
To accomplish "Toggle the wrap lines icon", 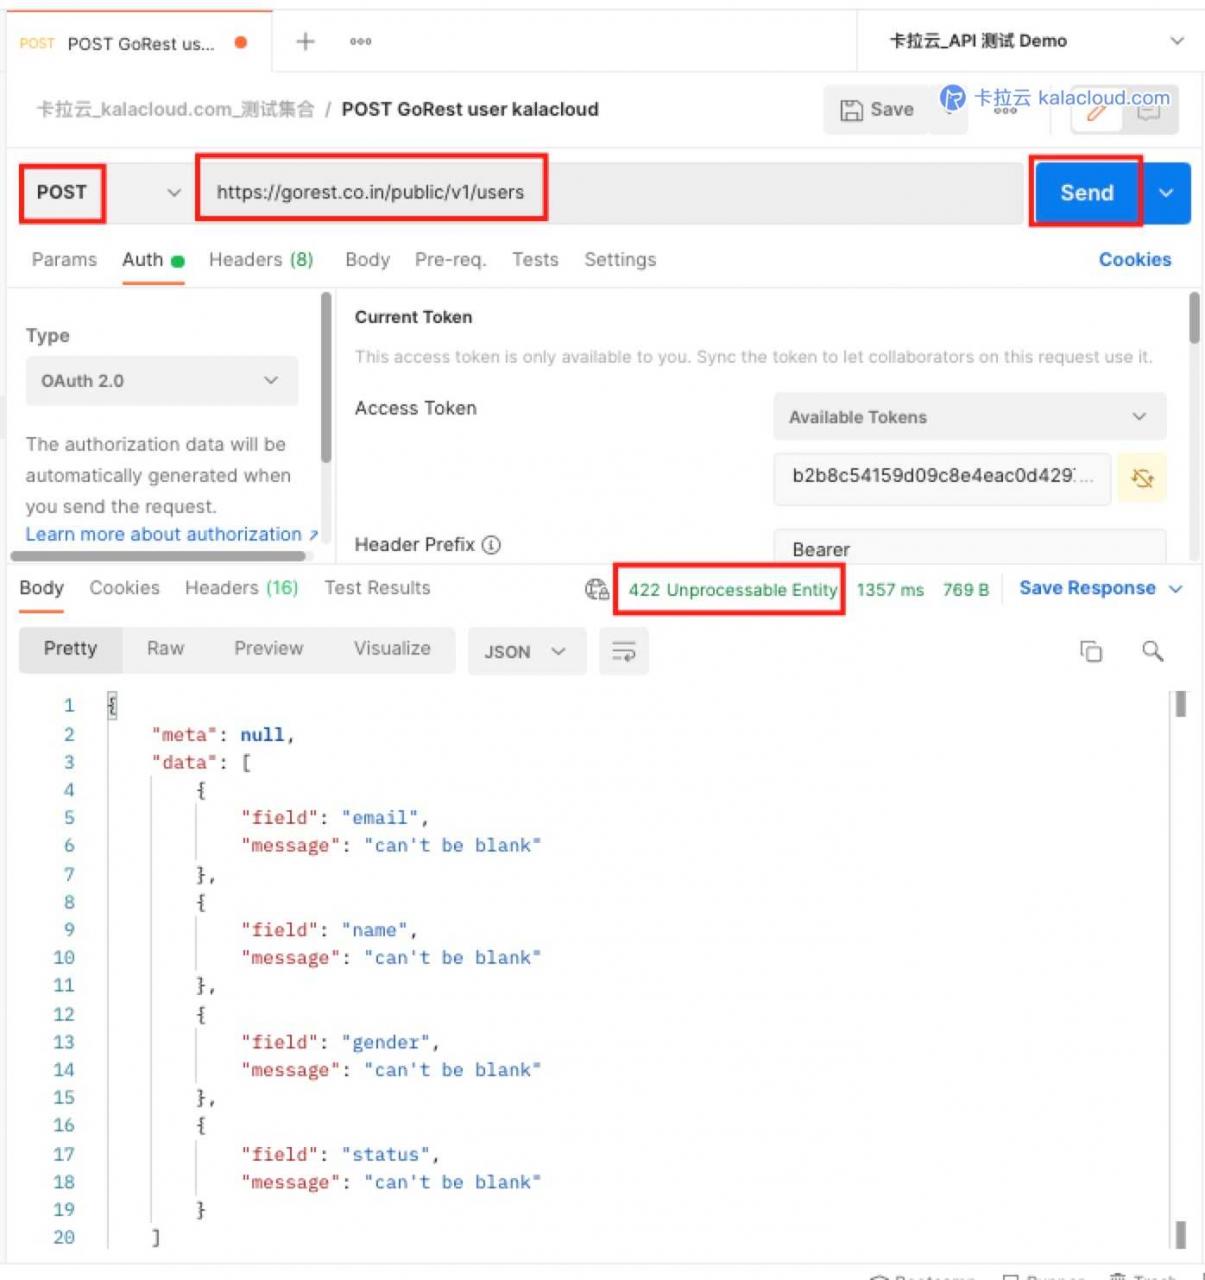I will coord(623,651).
